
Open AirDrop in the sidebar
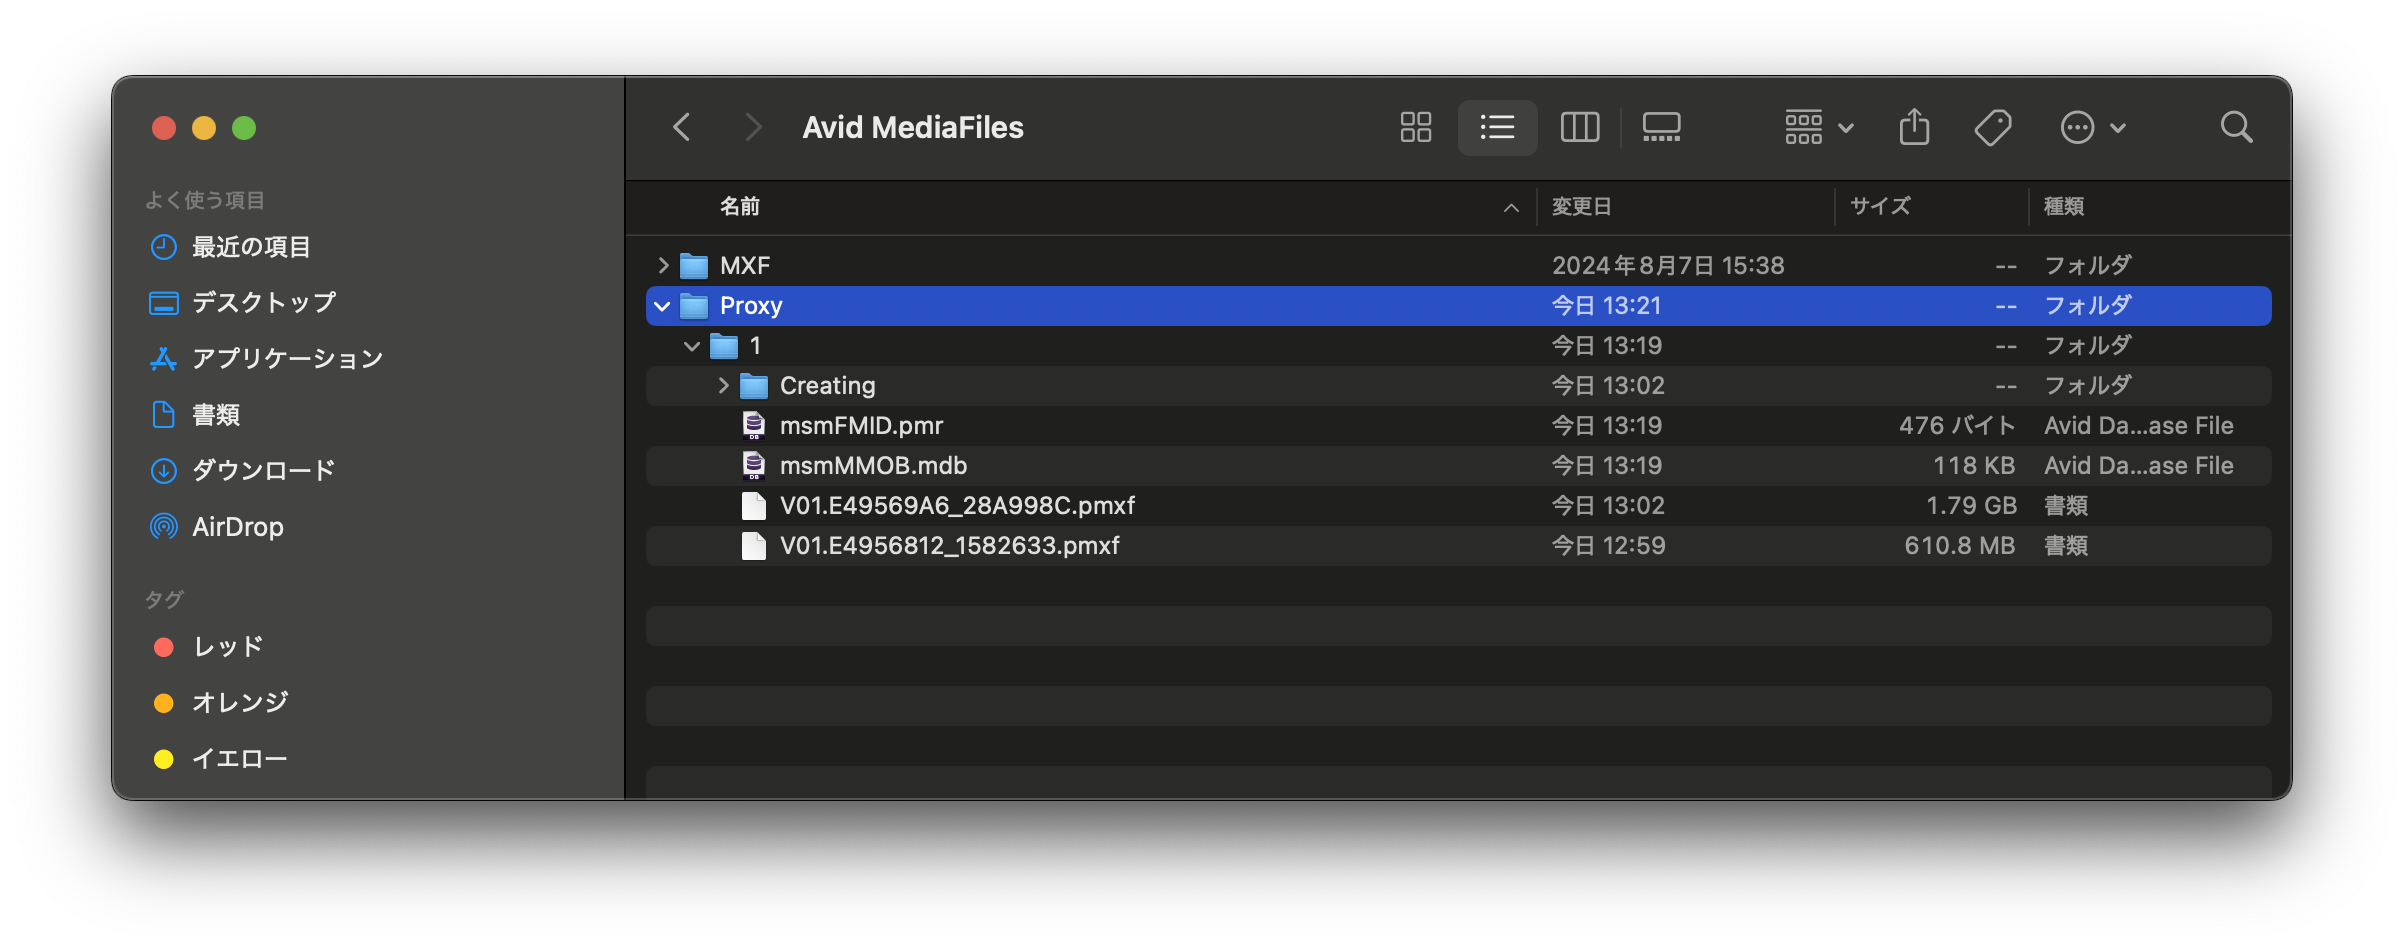click(x=237, y=527)
